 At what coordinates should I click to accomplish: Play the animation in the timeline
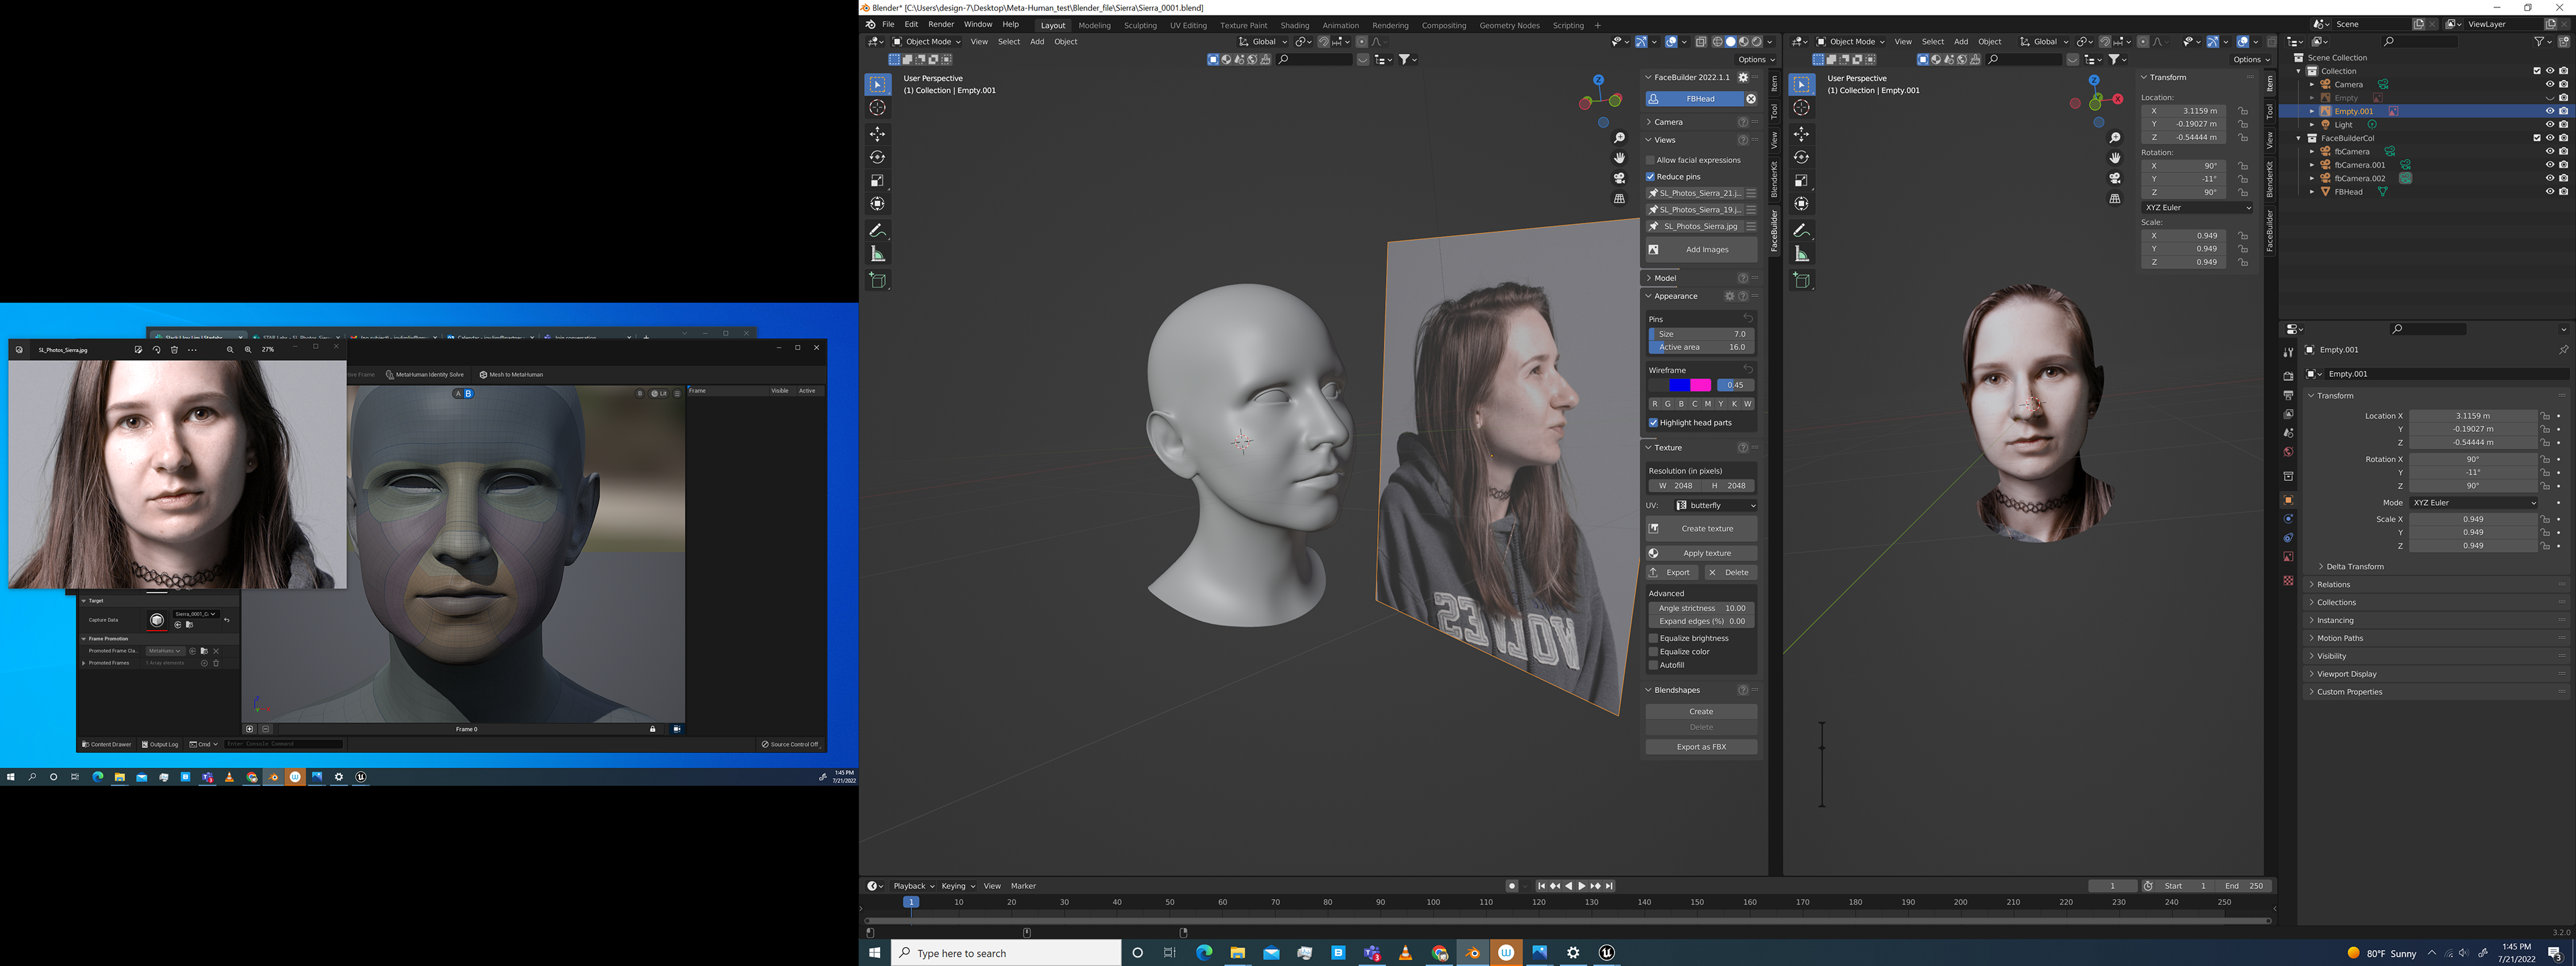tap(1582, 886)
